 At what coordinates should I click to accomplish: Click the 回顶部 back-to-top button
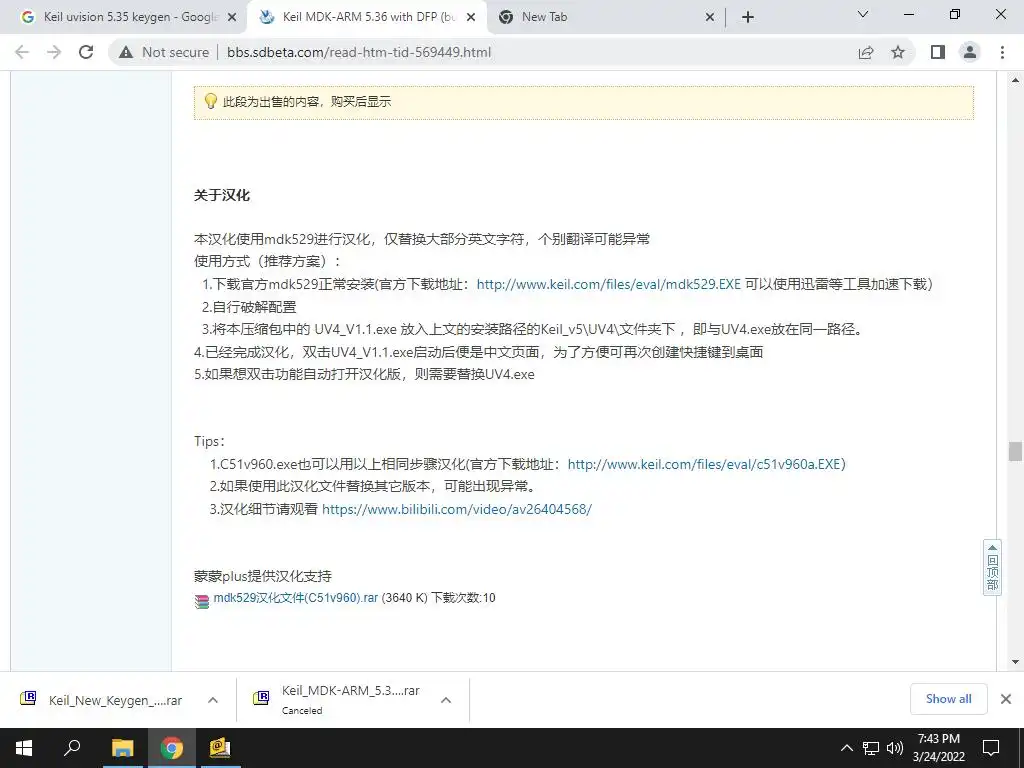pyautogui.click(x=992, y=568)
